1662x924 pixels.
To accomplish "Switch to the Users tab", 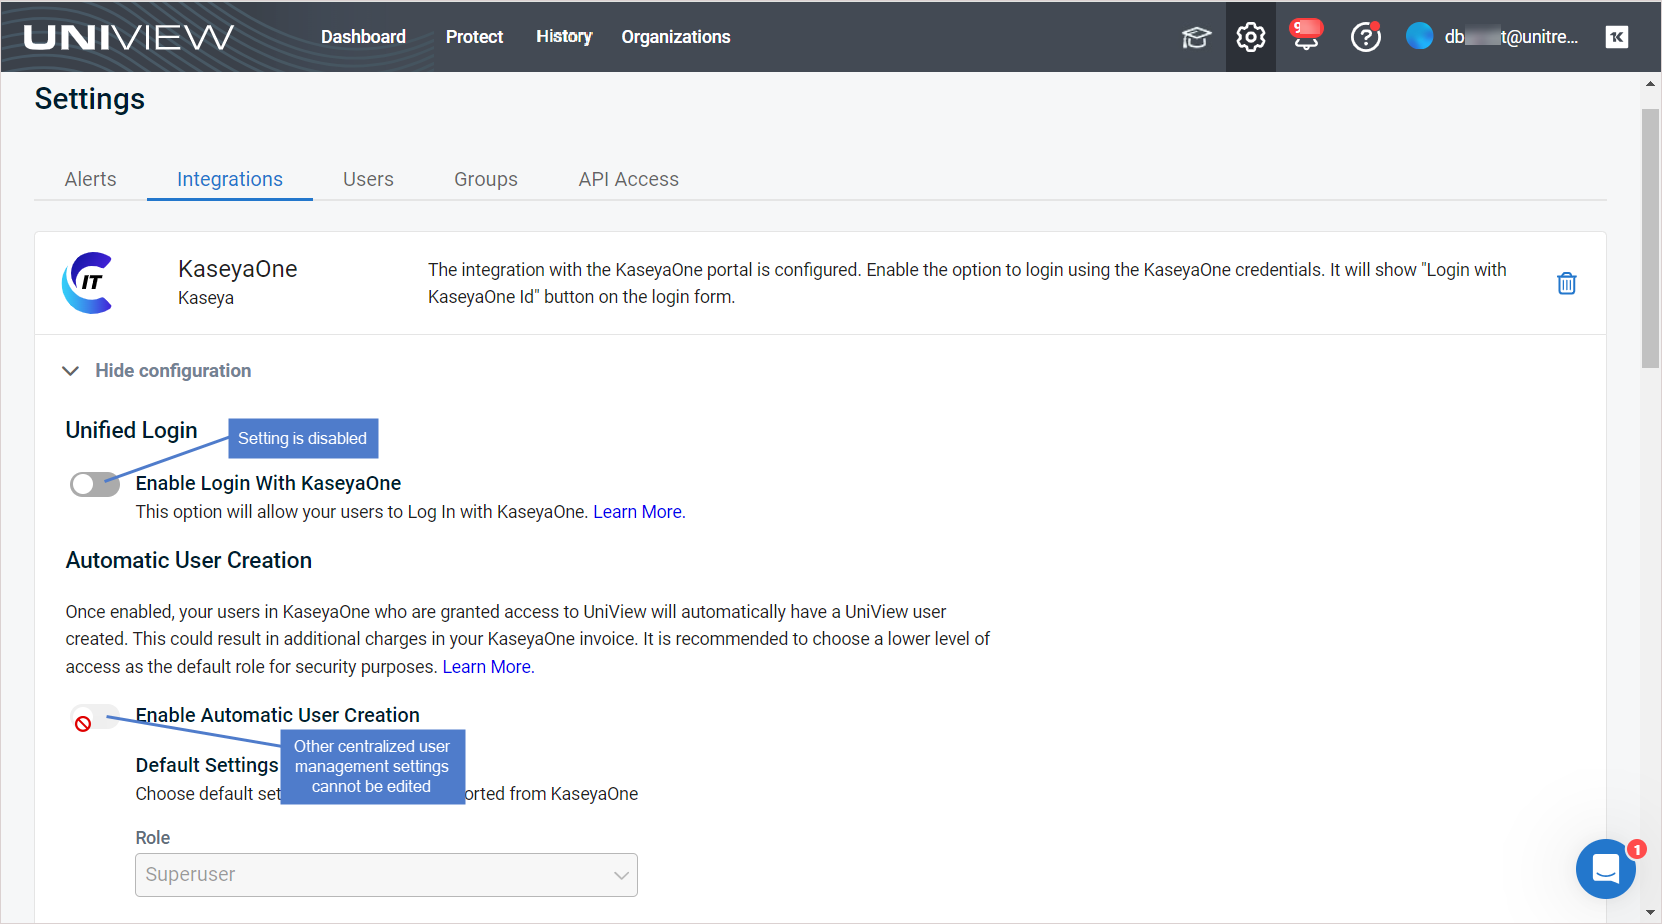I will point(368,179).
